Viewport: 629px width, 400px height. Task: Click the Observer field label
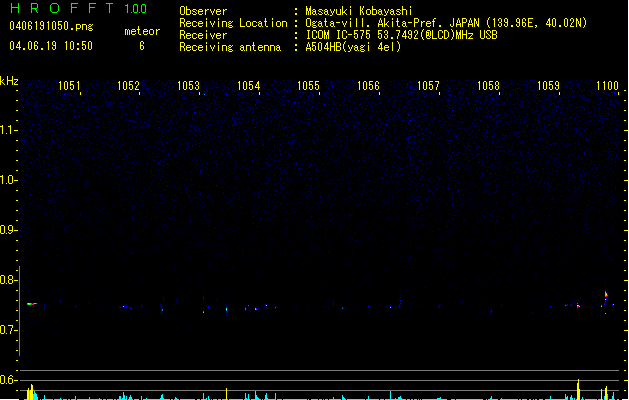coord(203,11)
